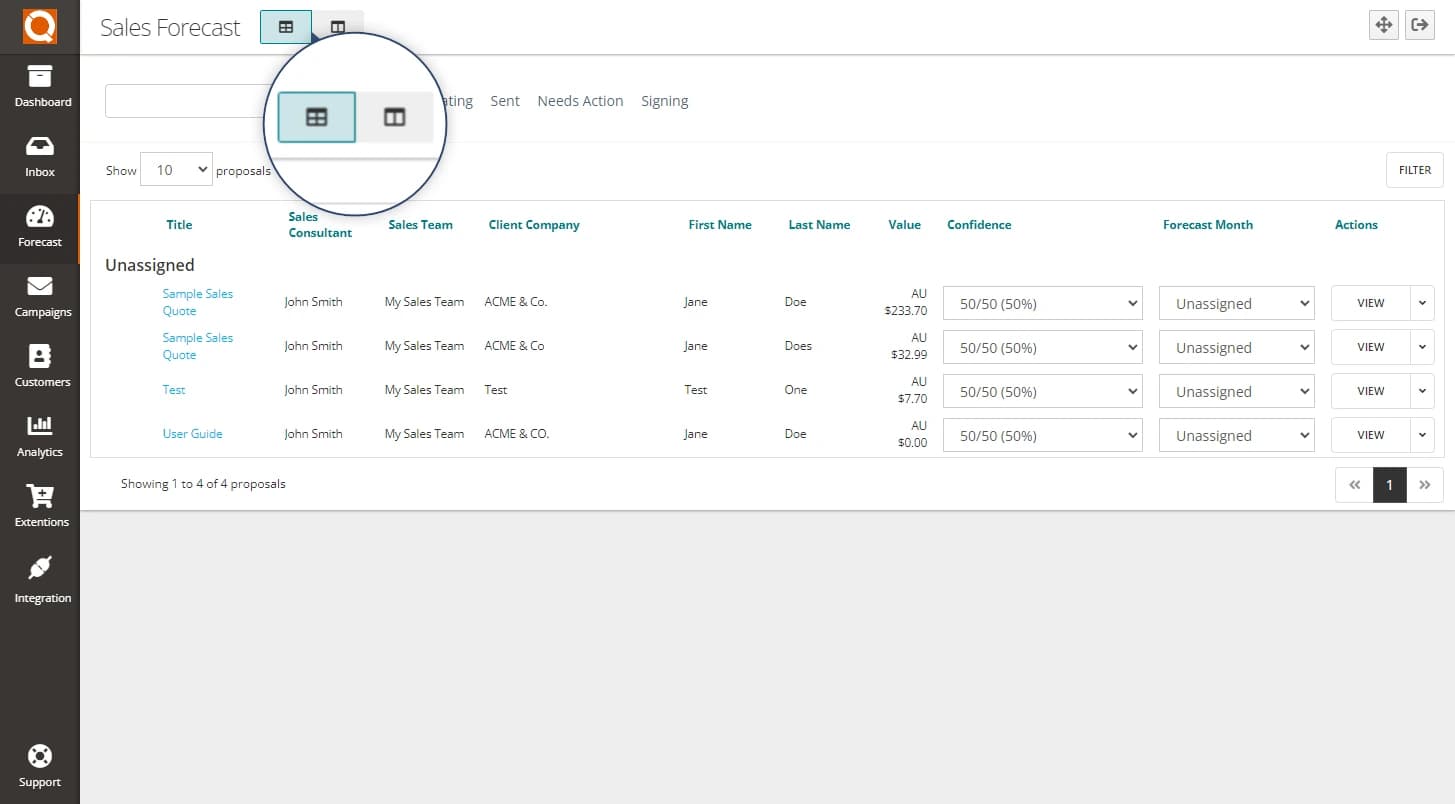
Task: Click the move/reorder icon at top right
Action: [1383, 25]
